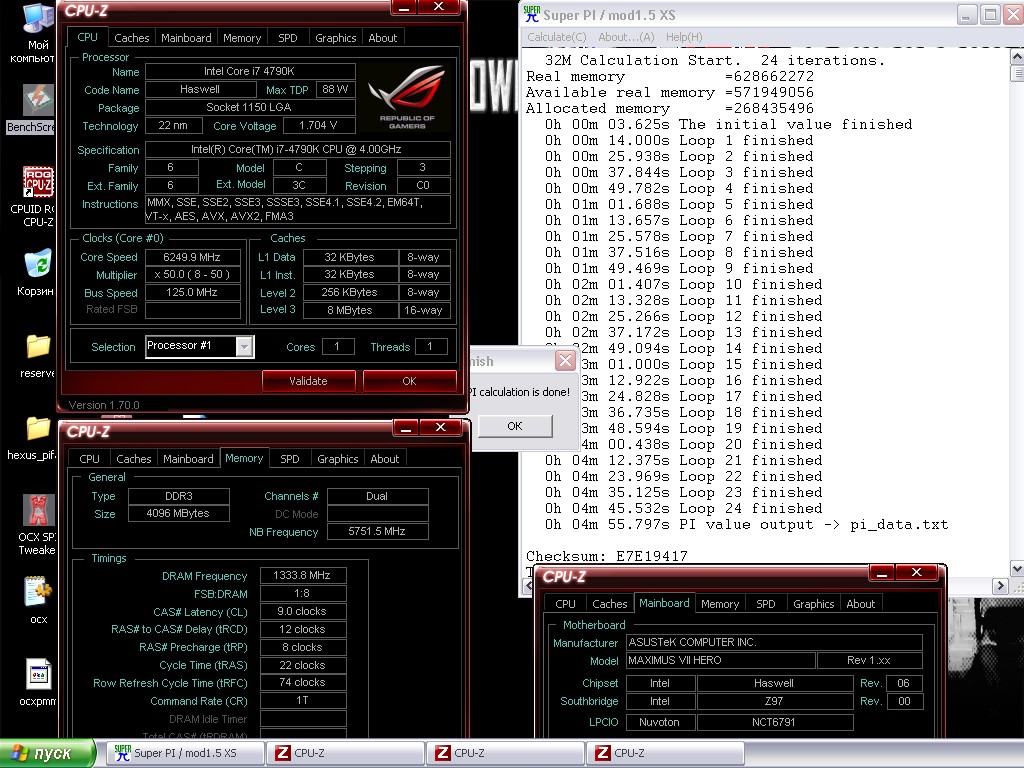
Task: Confirm the PI calculation done dialog with OK
Action: (515, 426)
